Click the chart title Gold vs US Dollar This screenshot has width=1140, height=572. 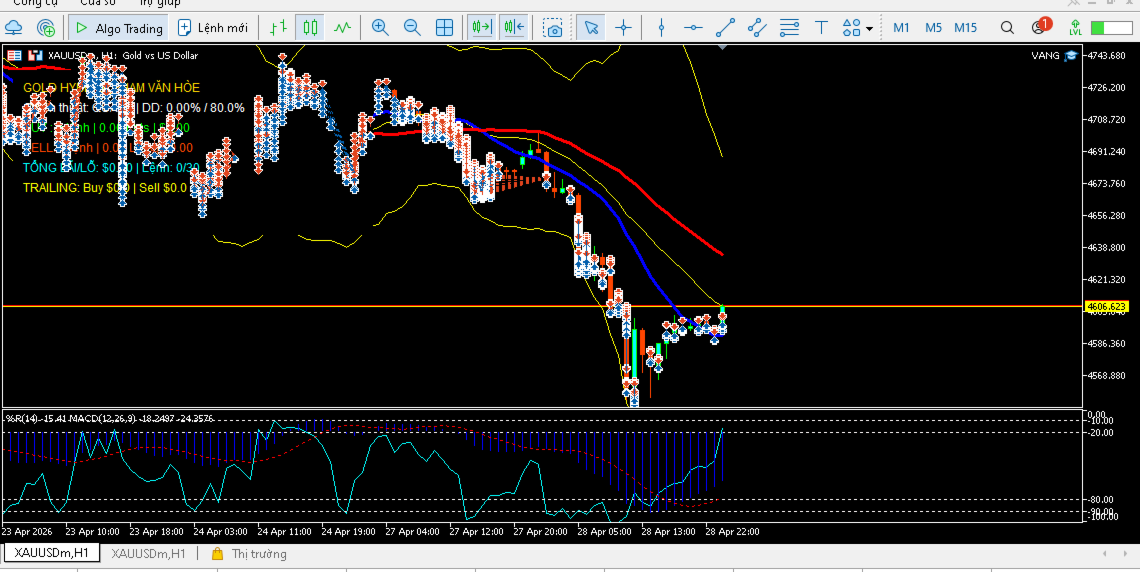(160, 55)
